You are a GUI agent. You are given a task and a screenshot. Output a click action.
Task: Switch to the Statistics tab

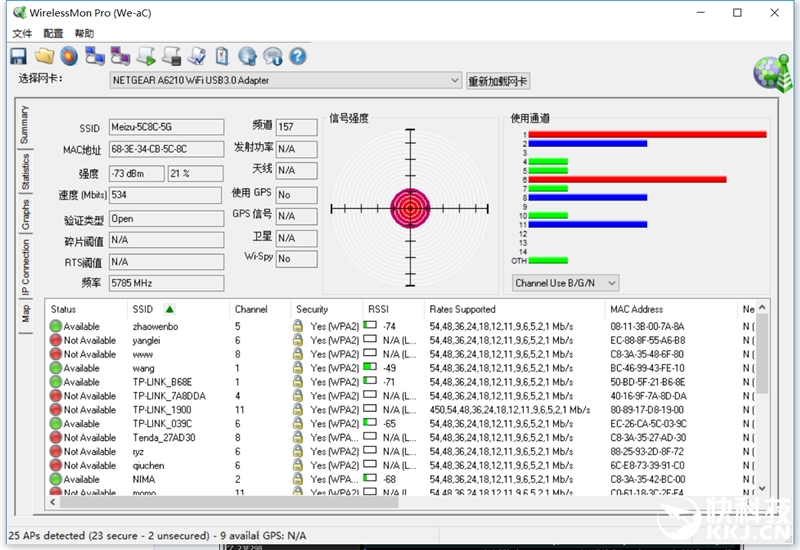(x=25, y=172)
